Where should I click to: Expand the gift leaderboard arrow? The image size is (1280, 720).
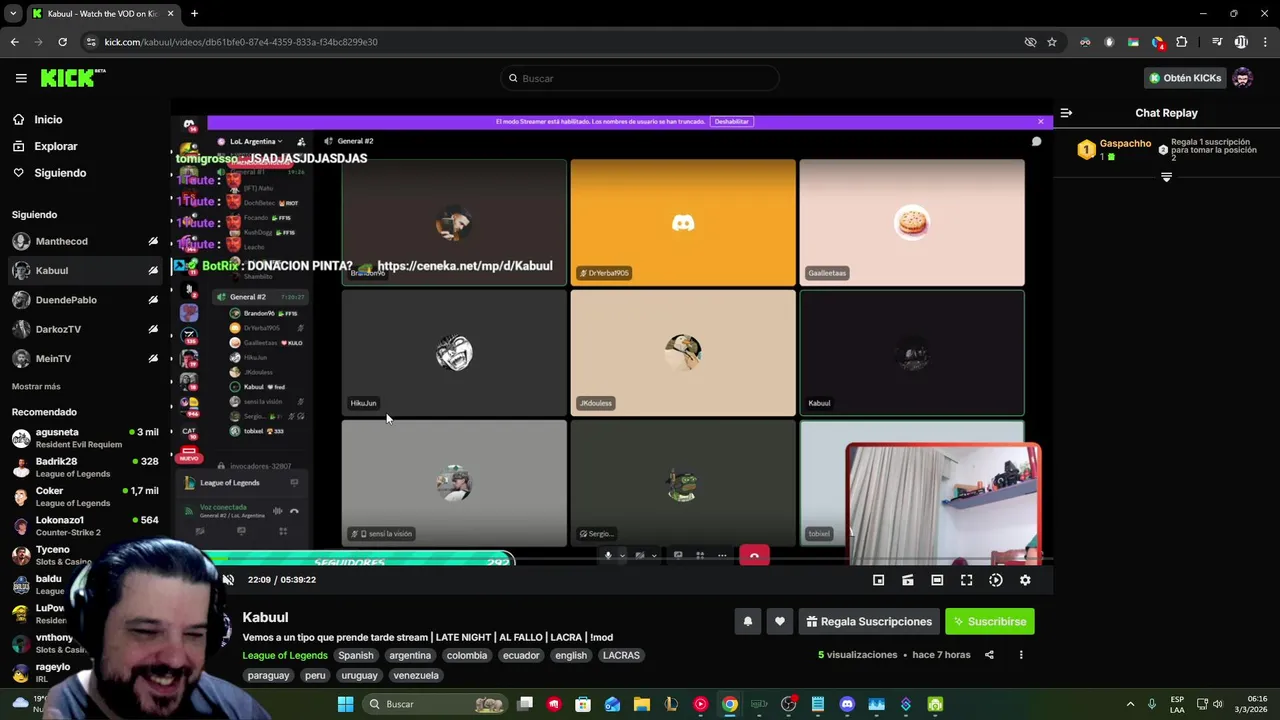[1166, 177]
